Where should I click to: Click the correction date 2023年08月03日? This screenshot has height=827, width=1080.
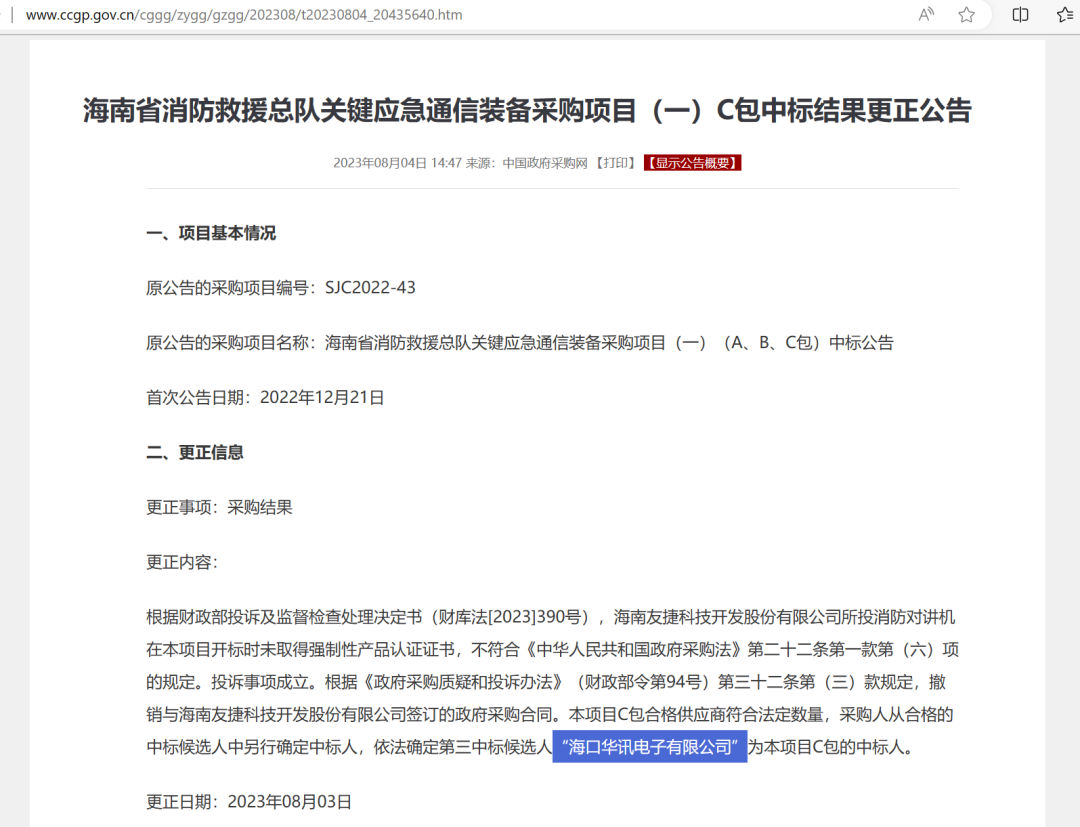[289, 802]
